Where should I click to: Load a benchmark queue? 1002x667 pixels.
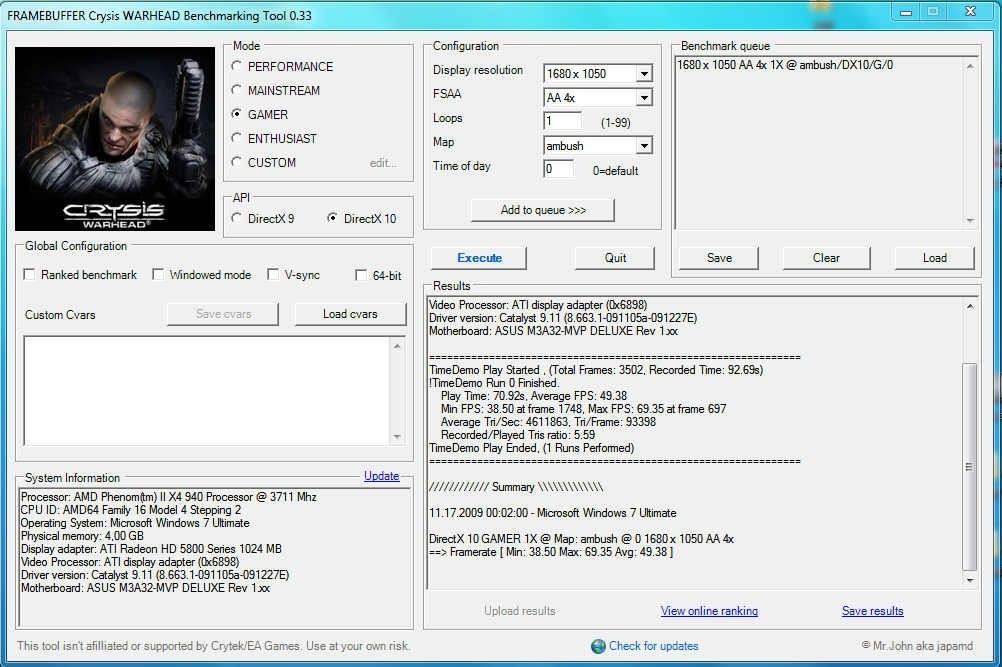(x=934, y=258)
